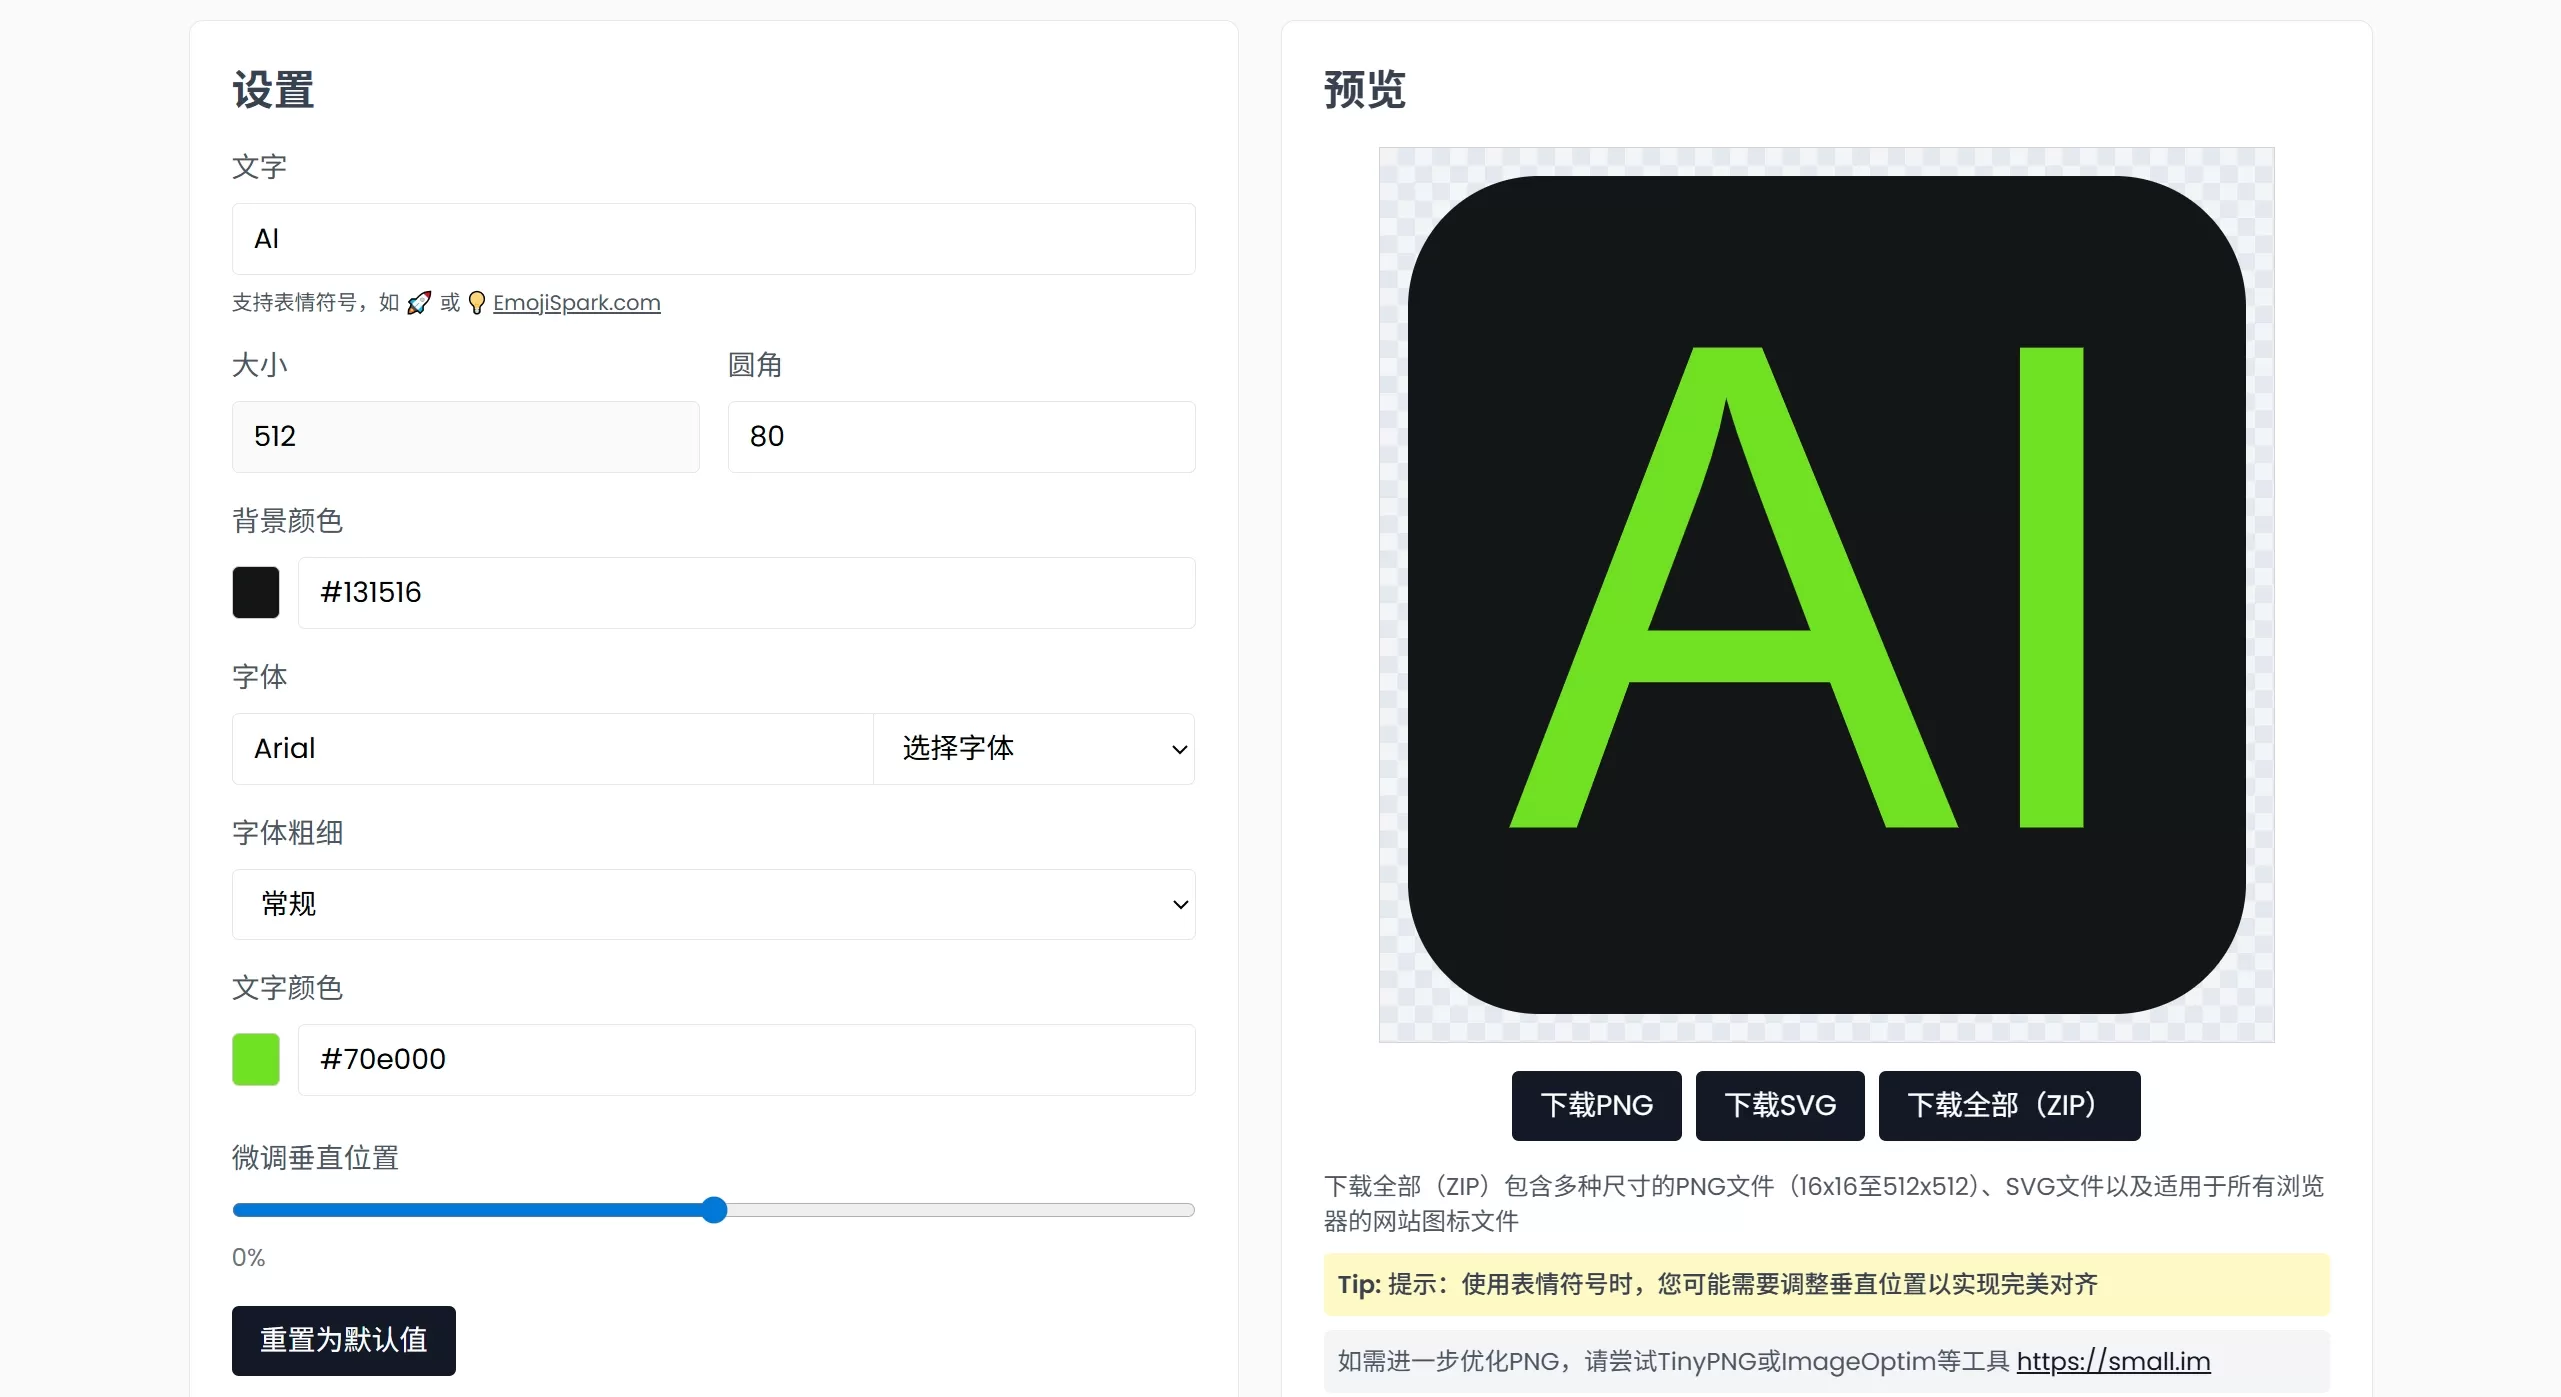The height and width of the screenshot is (1397, 2561).
Task: Click the 下载全部（ZIP）button
Action: pyautogui.click(x=2009, y=1105)
